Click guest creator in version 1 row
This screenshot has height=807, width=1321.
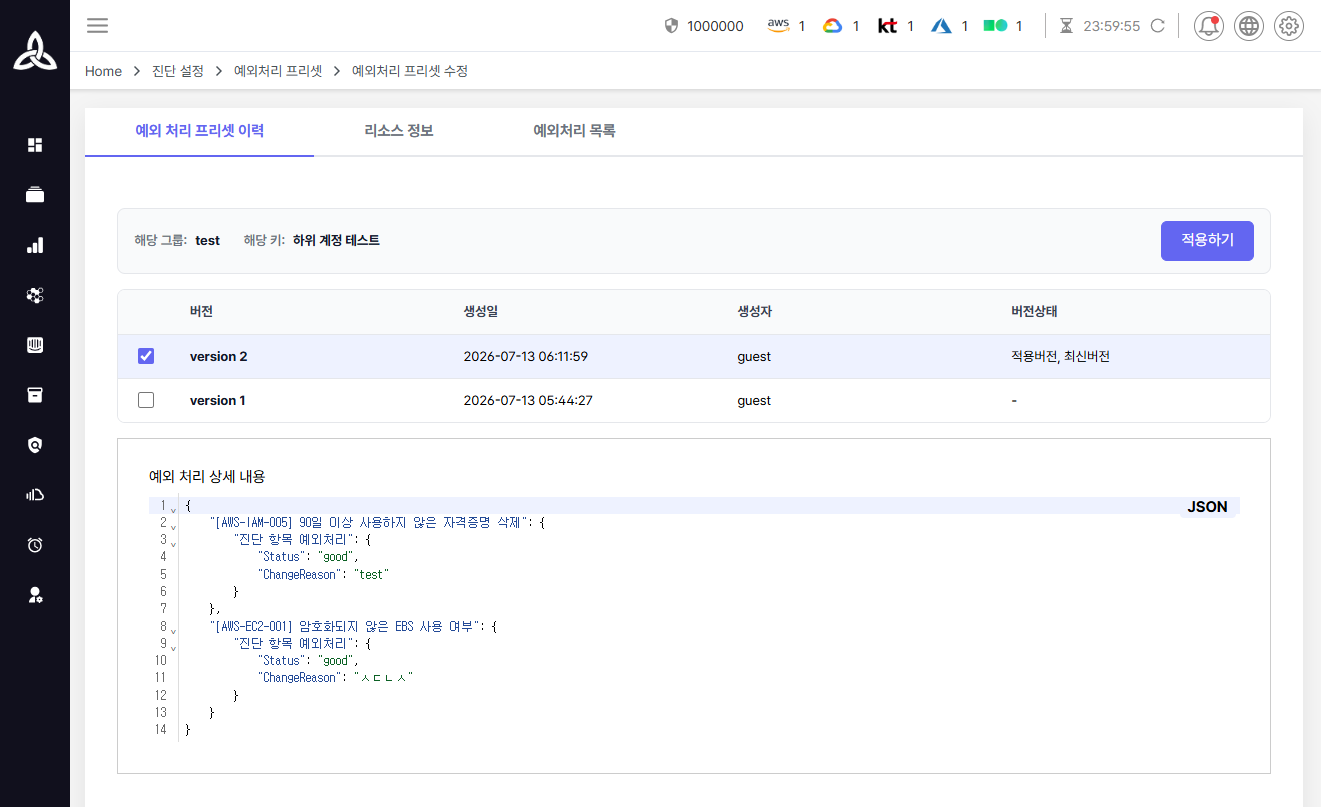754,400
